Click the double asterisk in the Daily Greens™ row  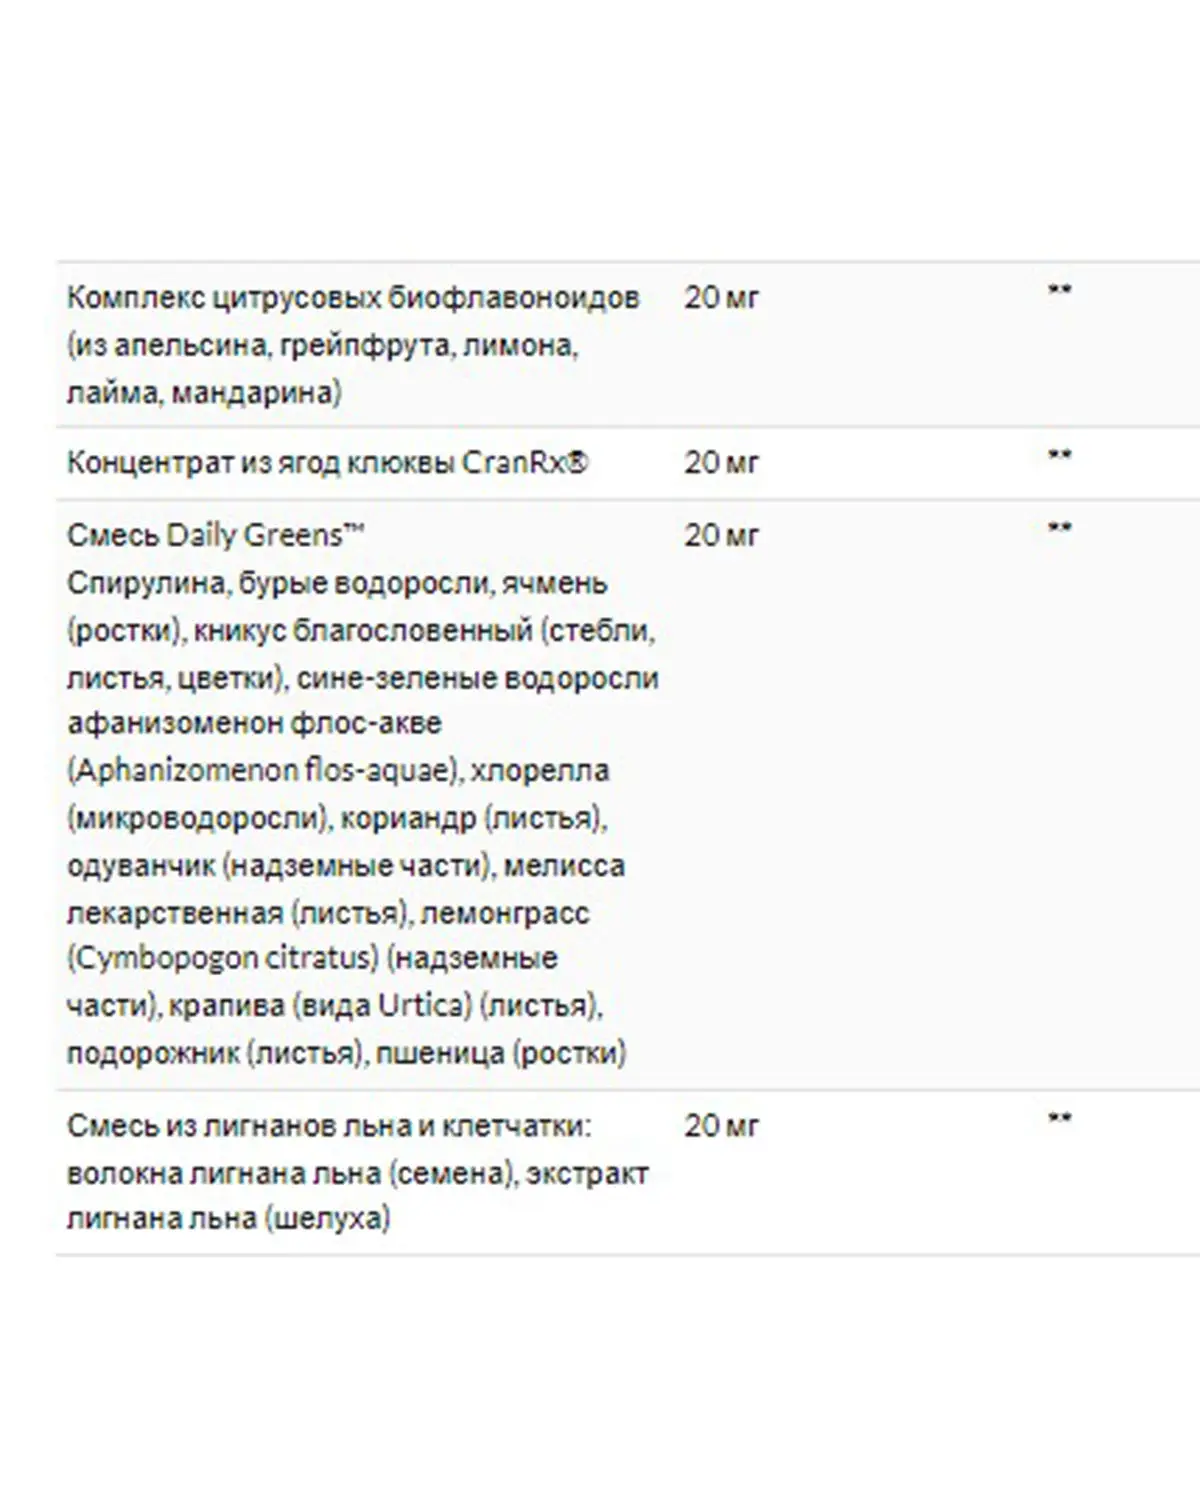[1059, 529]
